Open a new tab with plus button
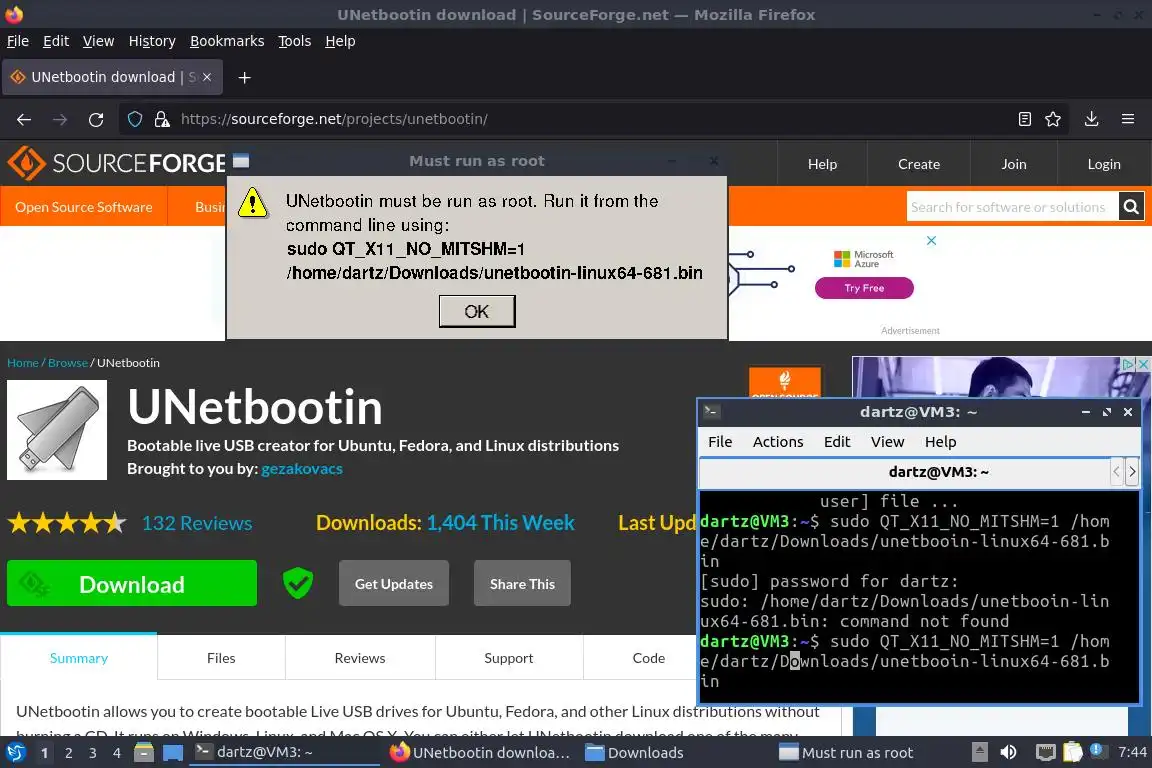This screenshot has width=1152, height=768. click(245, 77)
